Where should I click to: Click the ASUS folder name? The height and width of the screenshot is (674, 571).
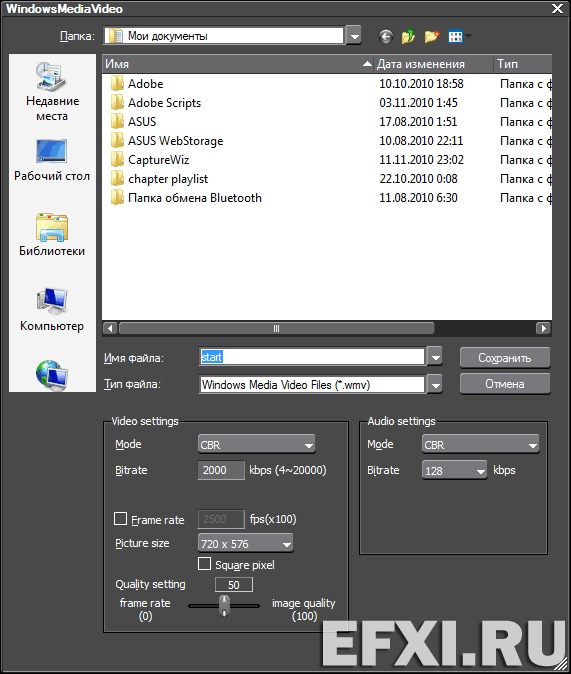pos(142,122)
